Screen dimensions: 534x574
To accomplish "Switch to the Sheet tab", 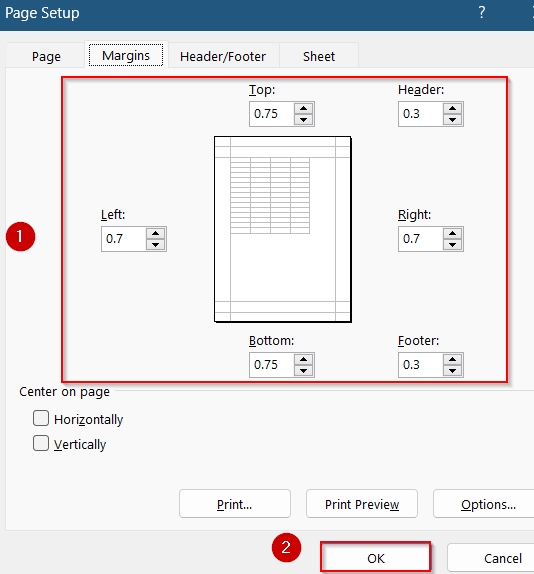I will (x=319, y=56).
